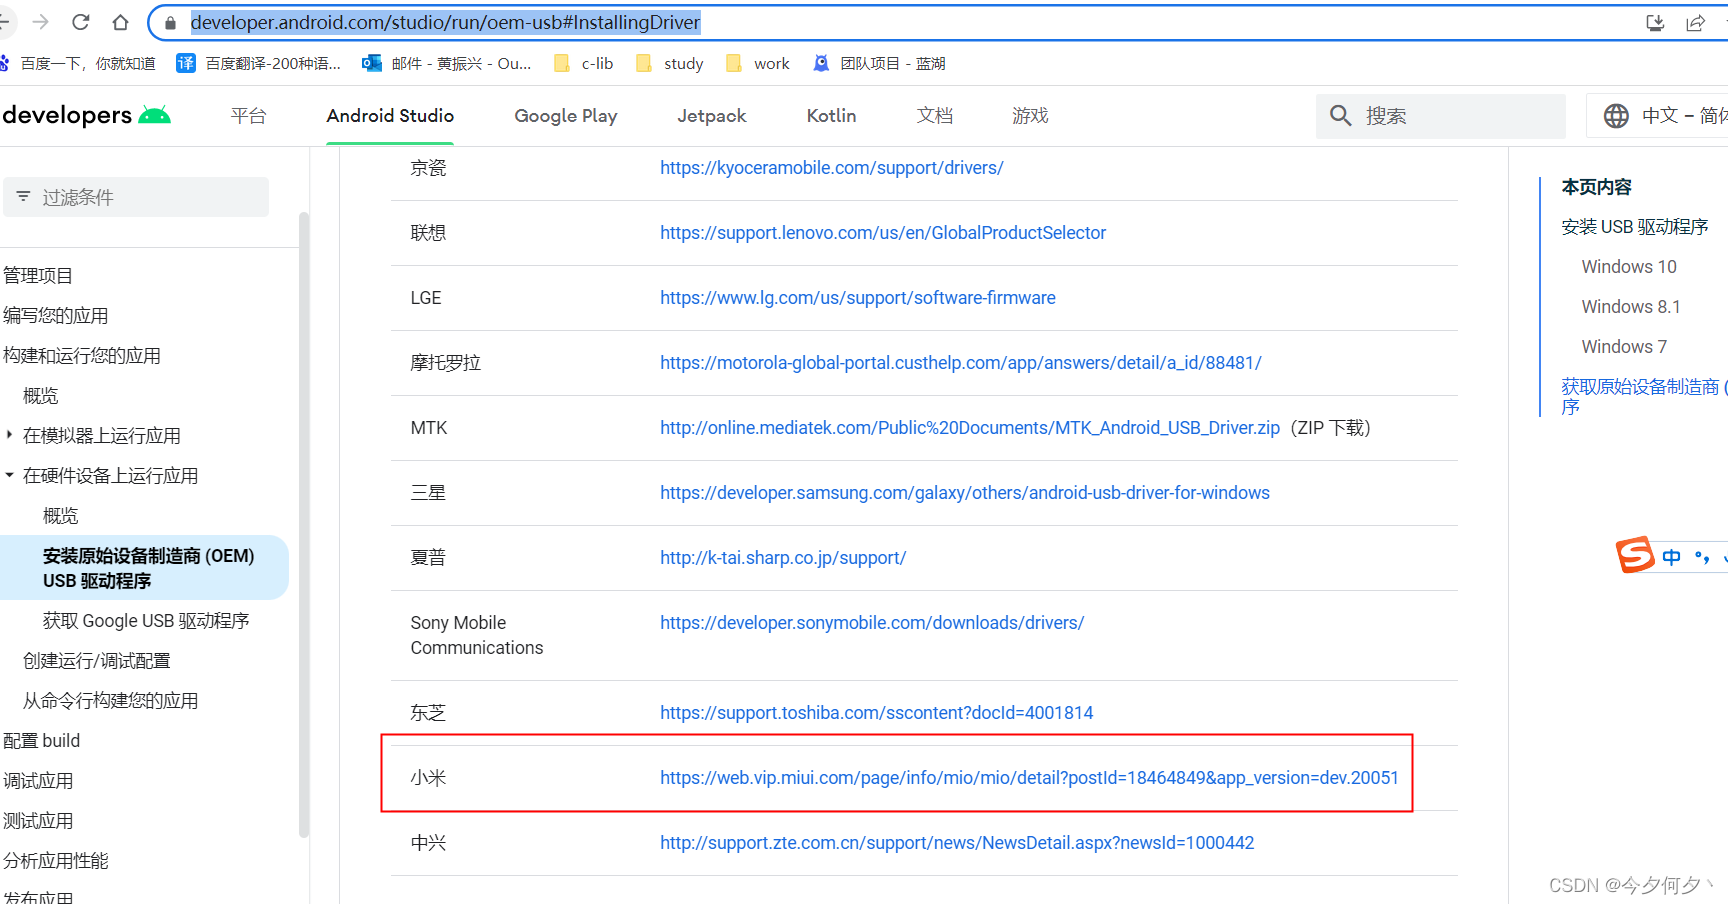Screen dimensions: 1728x904
Task: Open the 文档 nav tab
Action: coord(934,116)
